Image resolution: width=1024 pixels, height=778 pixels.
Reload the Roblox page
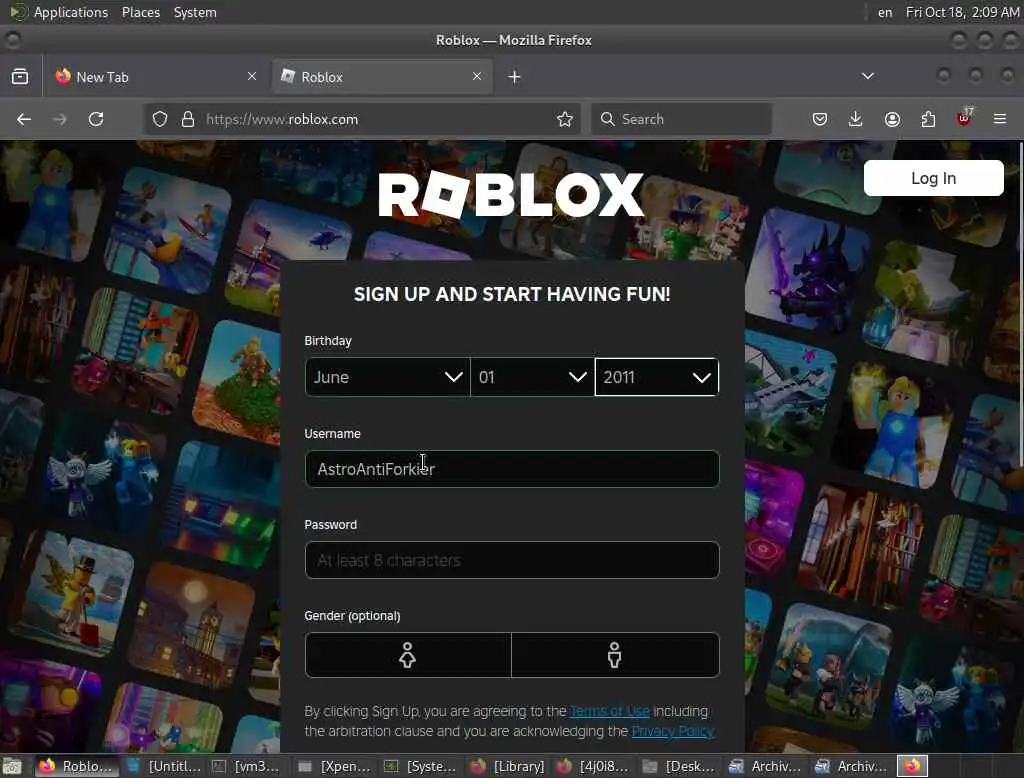pos(96,120)
